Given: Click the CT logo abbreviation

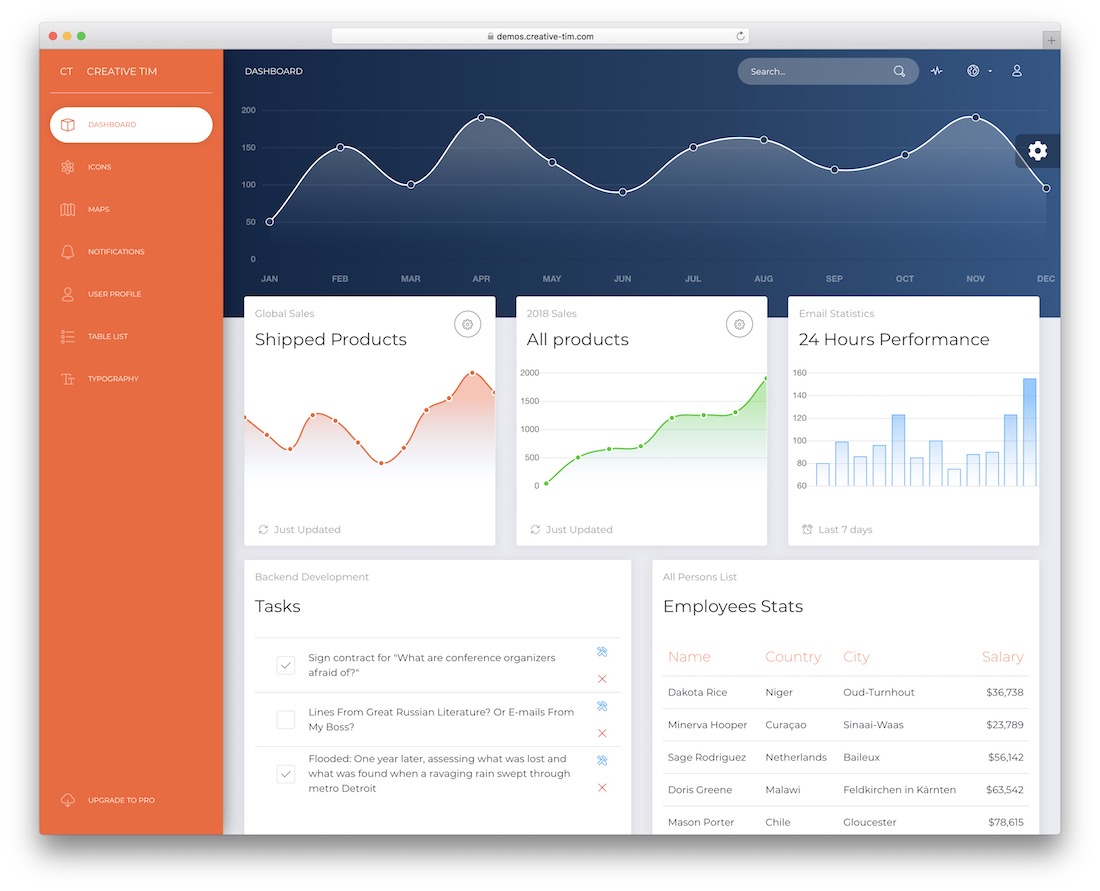Looking at the screenshot, I should point(66,72).
